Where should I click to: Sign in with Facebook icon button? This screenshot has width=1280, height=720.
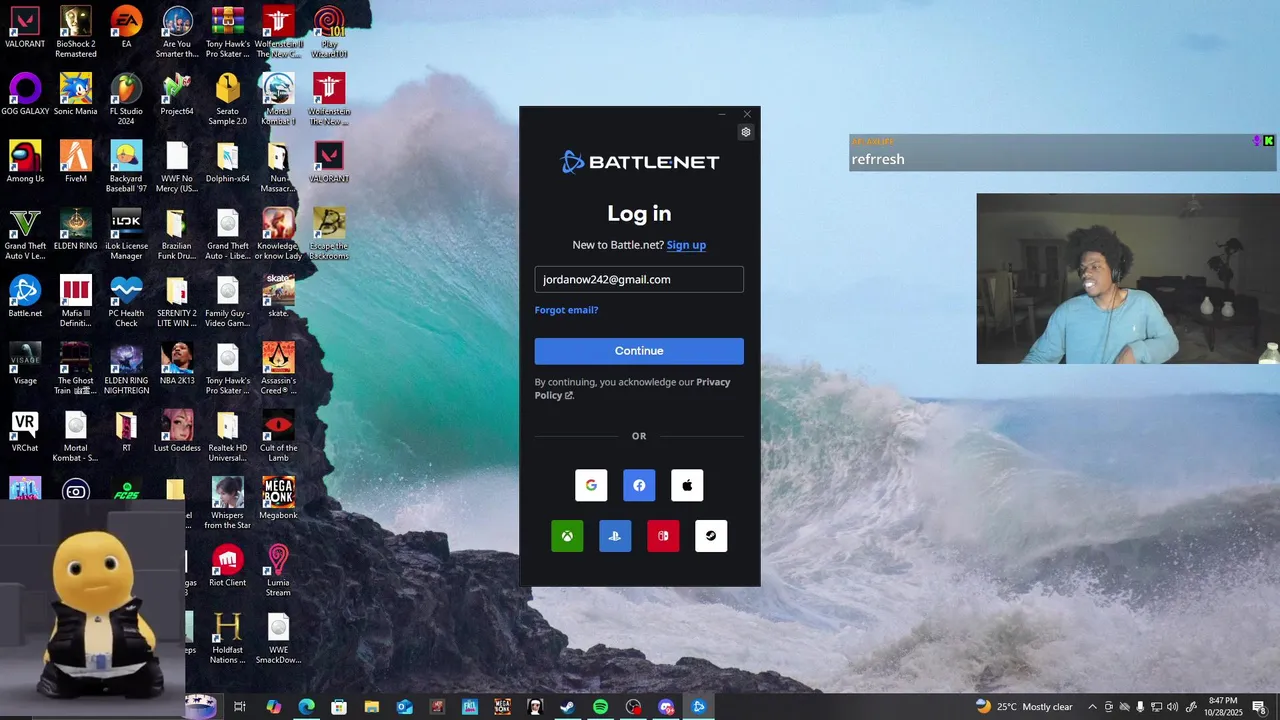639,485
